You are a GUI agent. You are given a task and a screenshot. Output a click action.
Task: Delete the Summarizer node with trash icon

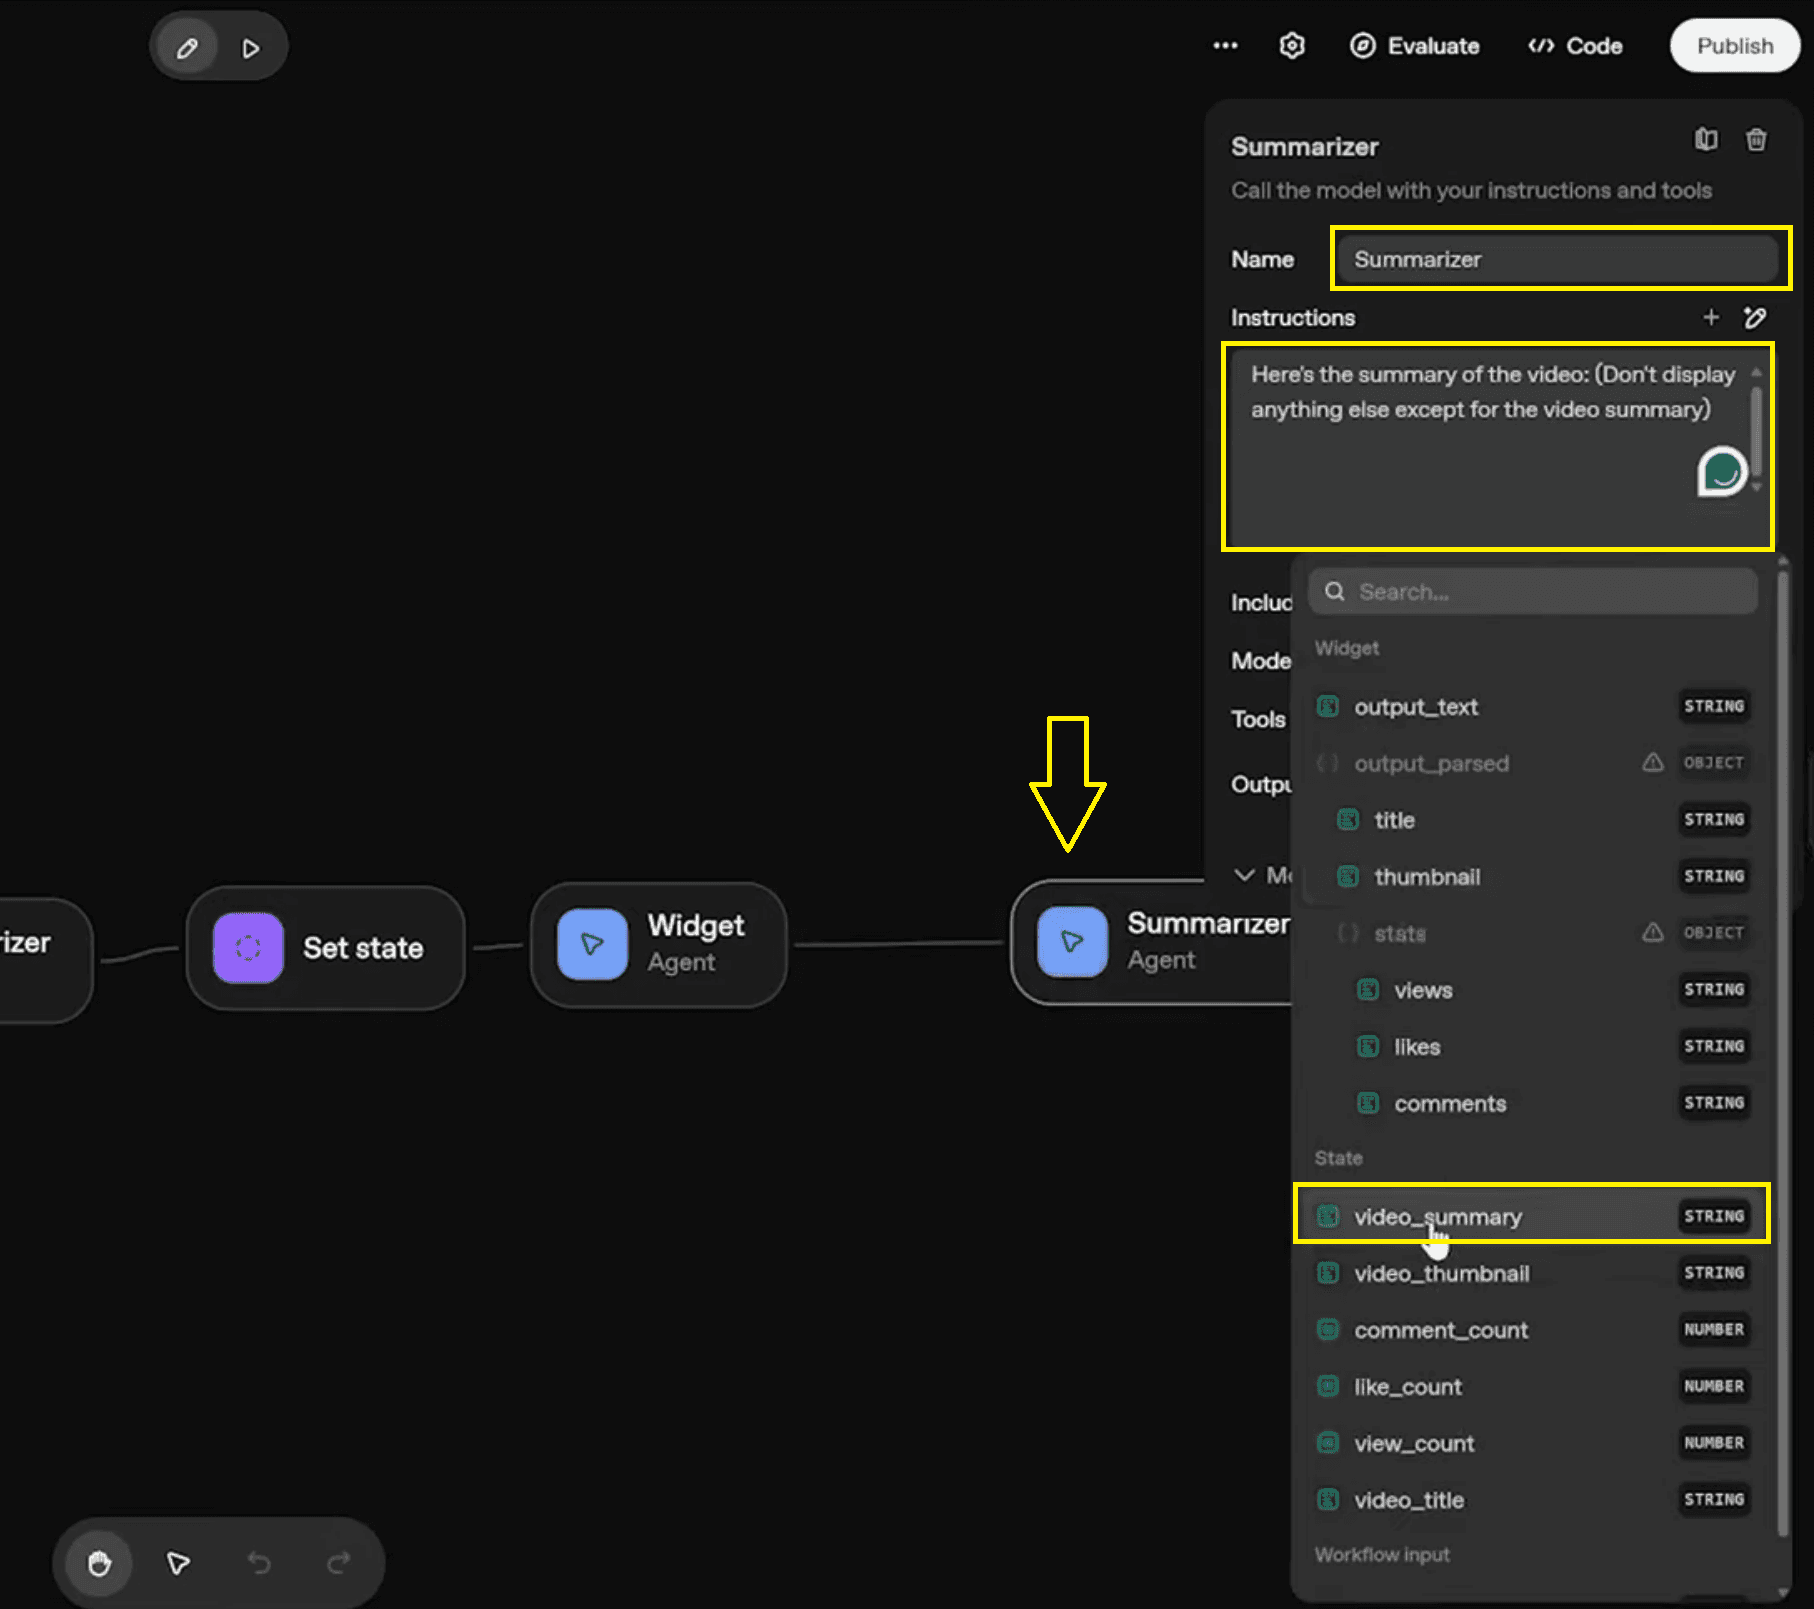pyautogui.click(x=1756, y=140)
